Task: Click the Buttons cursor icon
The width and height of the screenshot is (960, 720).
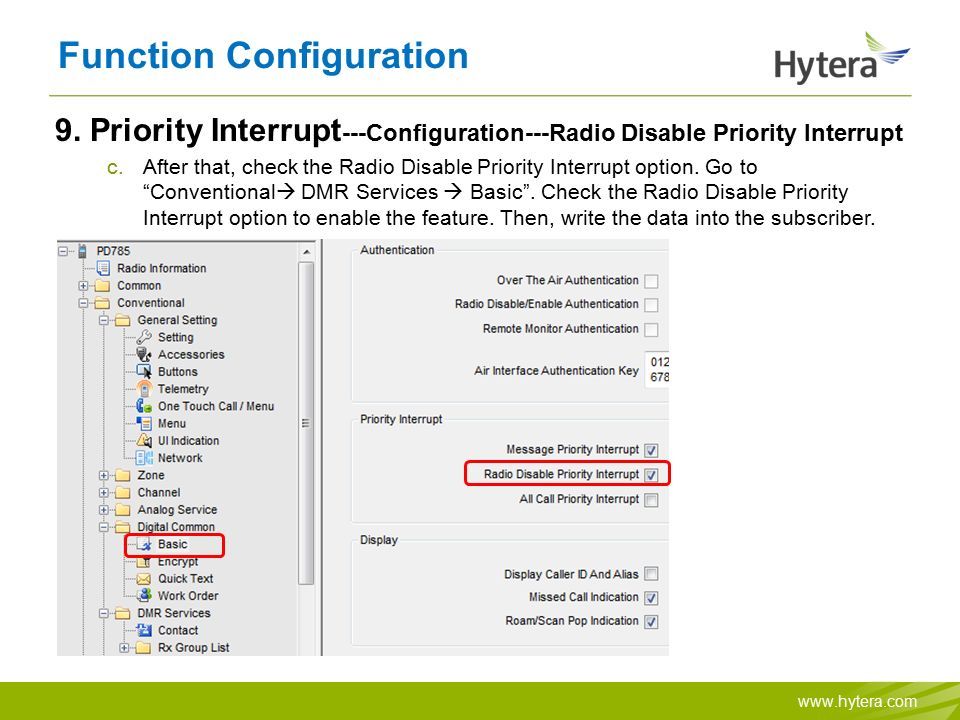Action: 144,372
